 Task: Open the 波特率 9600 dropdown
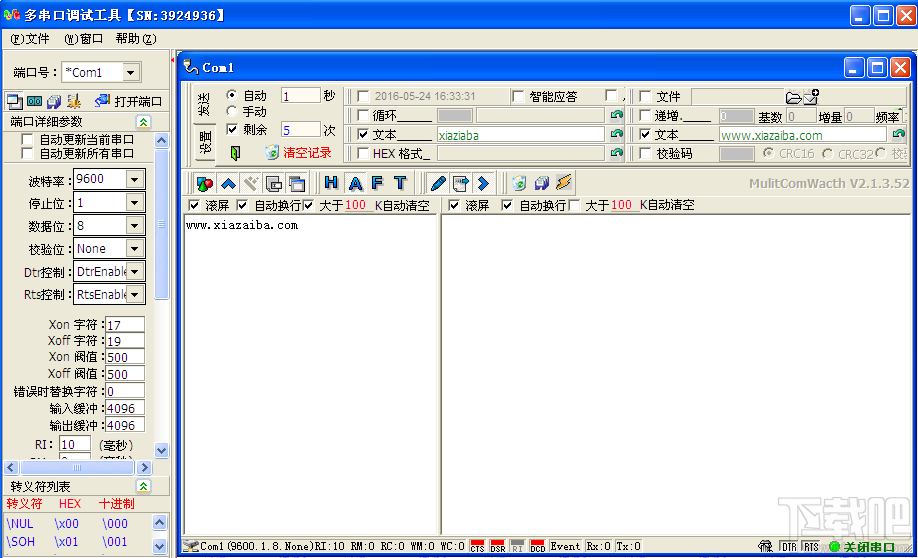[135, 179]
